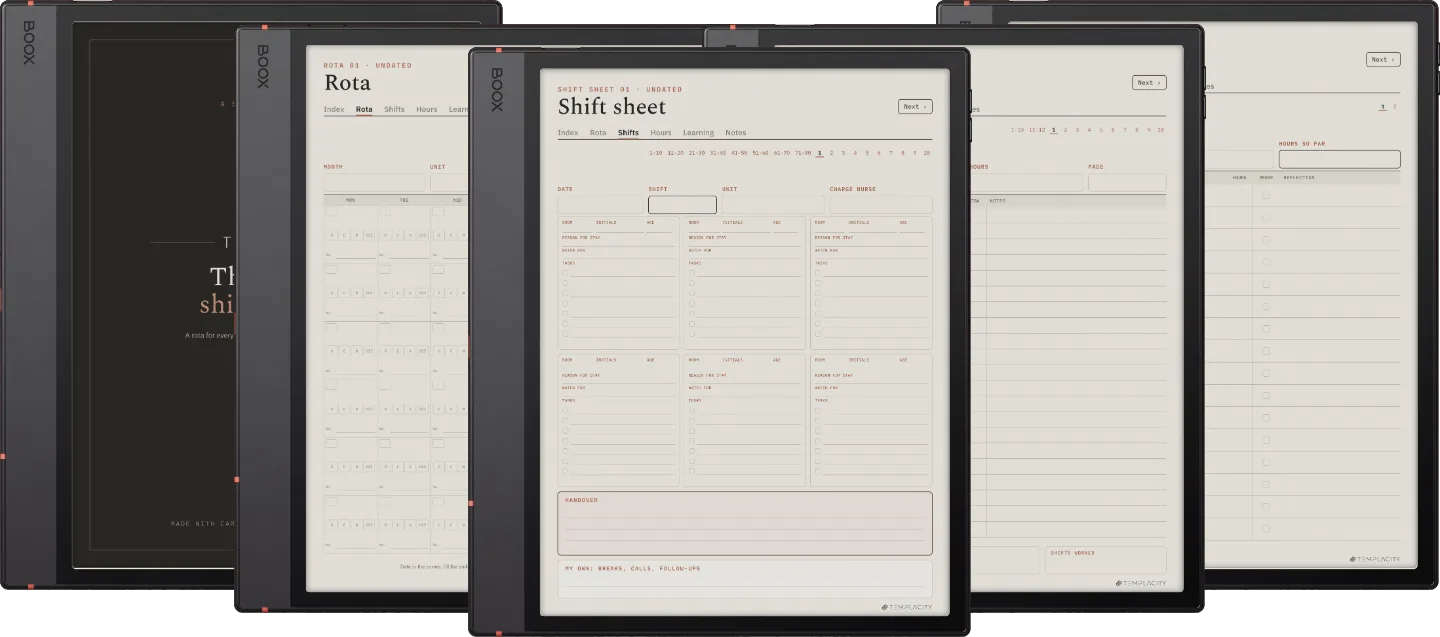Go to hours log page 2
1440x637 pixels.
click(x=1066, y=130)
